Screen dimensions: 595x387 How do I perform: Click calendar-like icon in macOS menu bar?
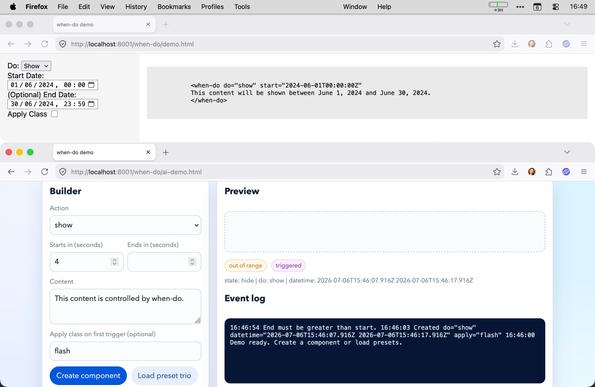pyautogui.click(x=537, y=7)
